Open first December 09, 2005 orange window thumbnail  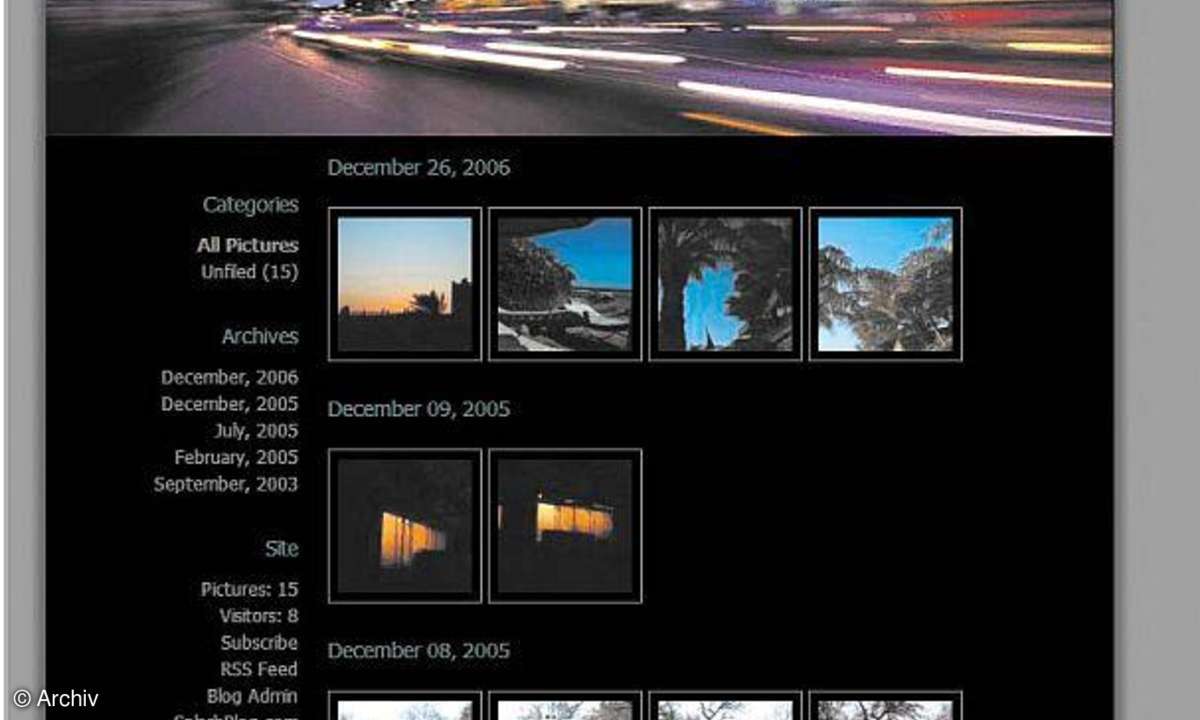tap(405, 526)
